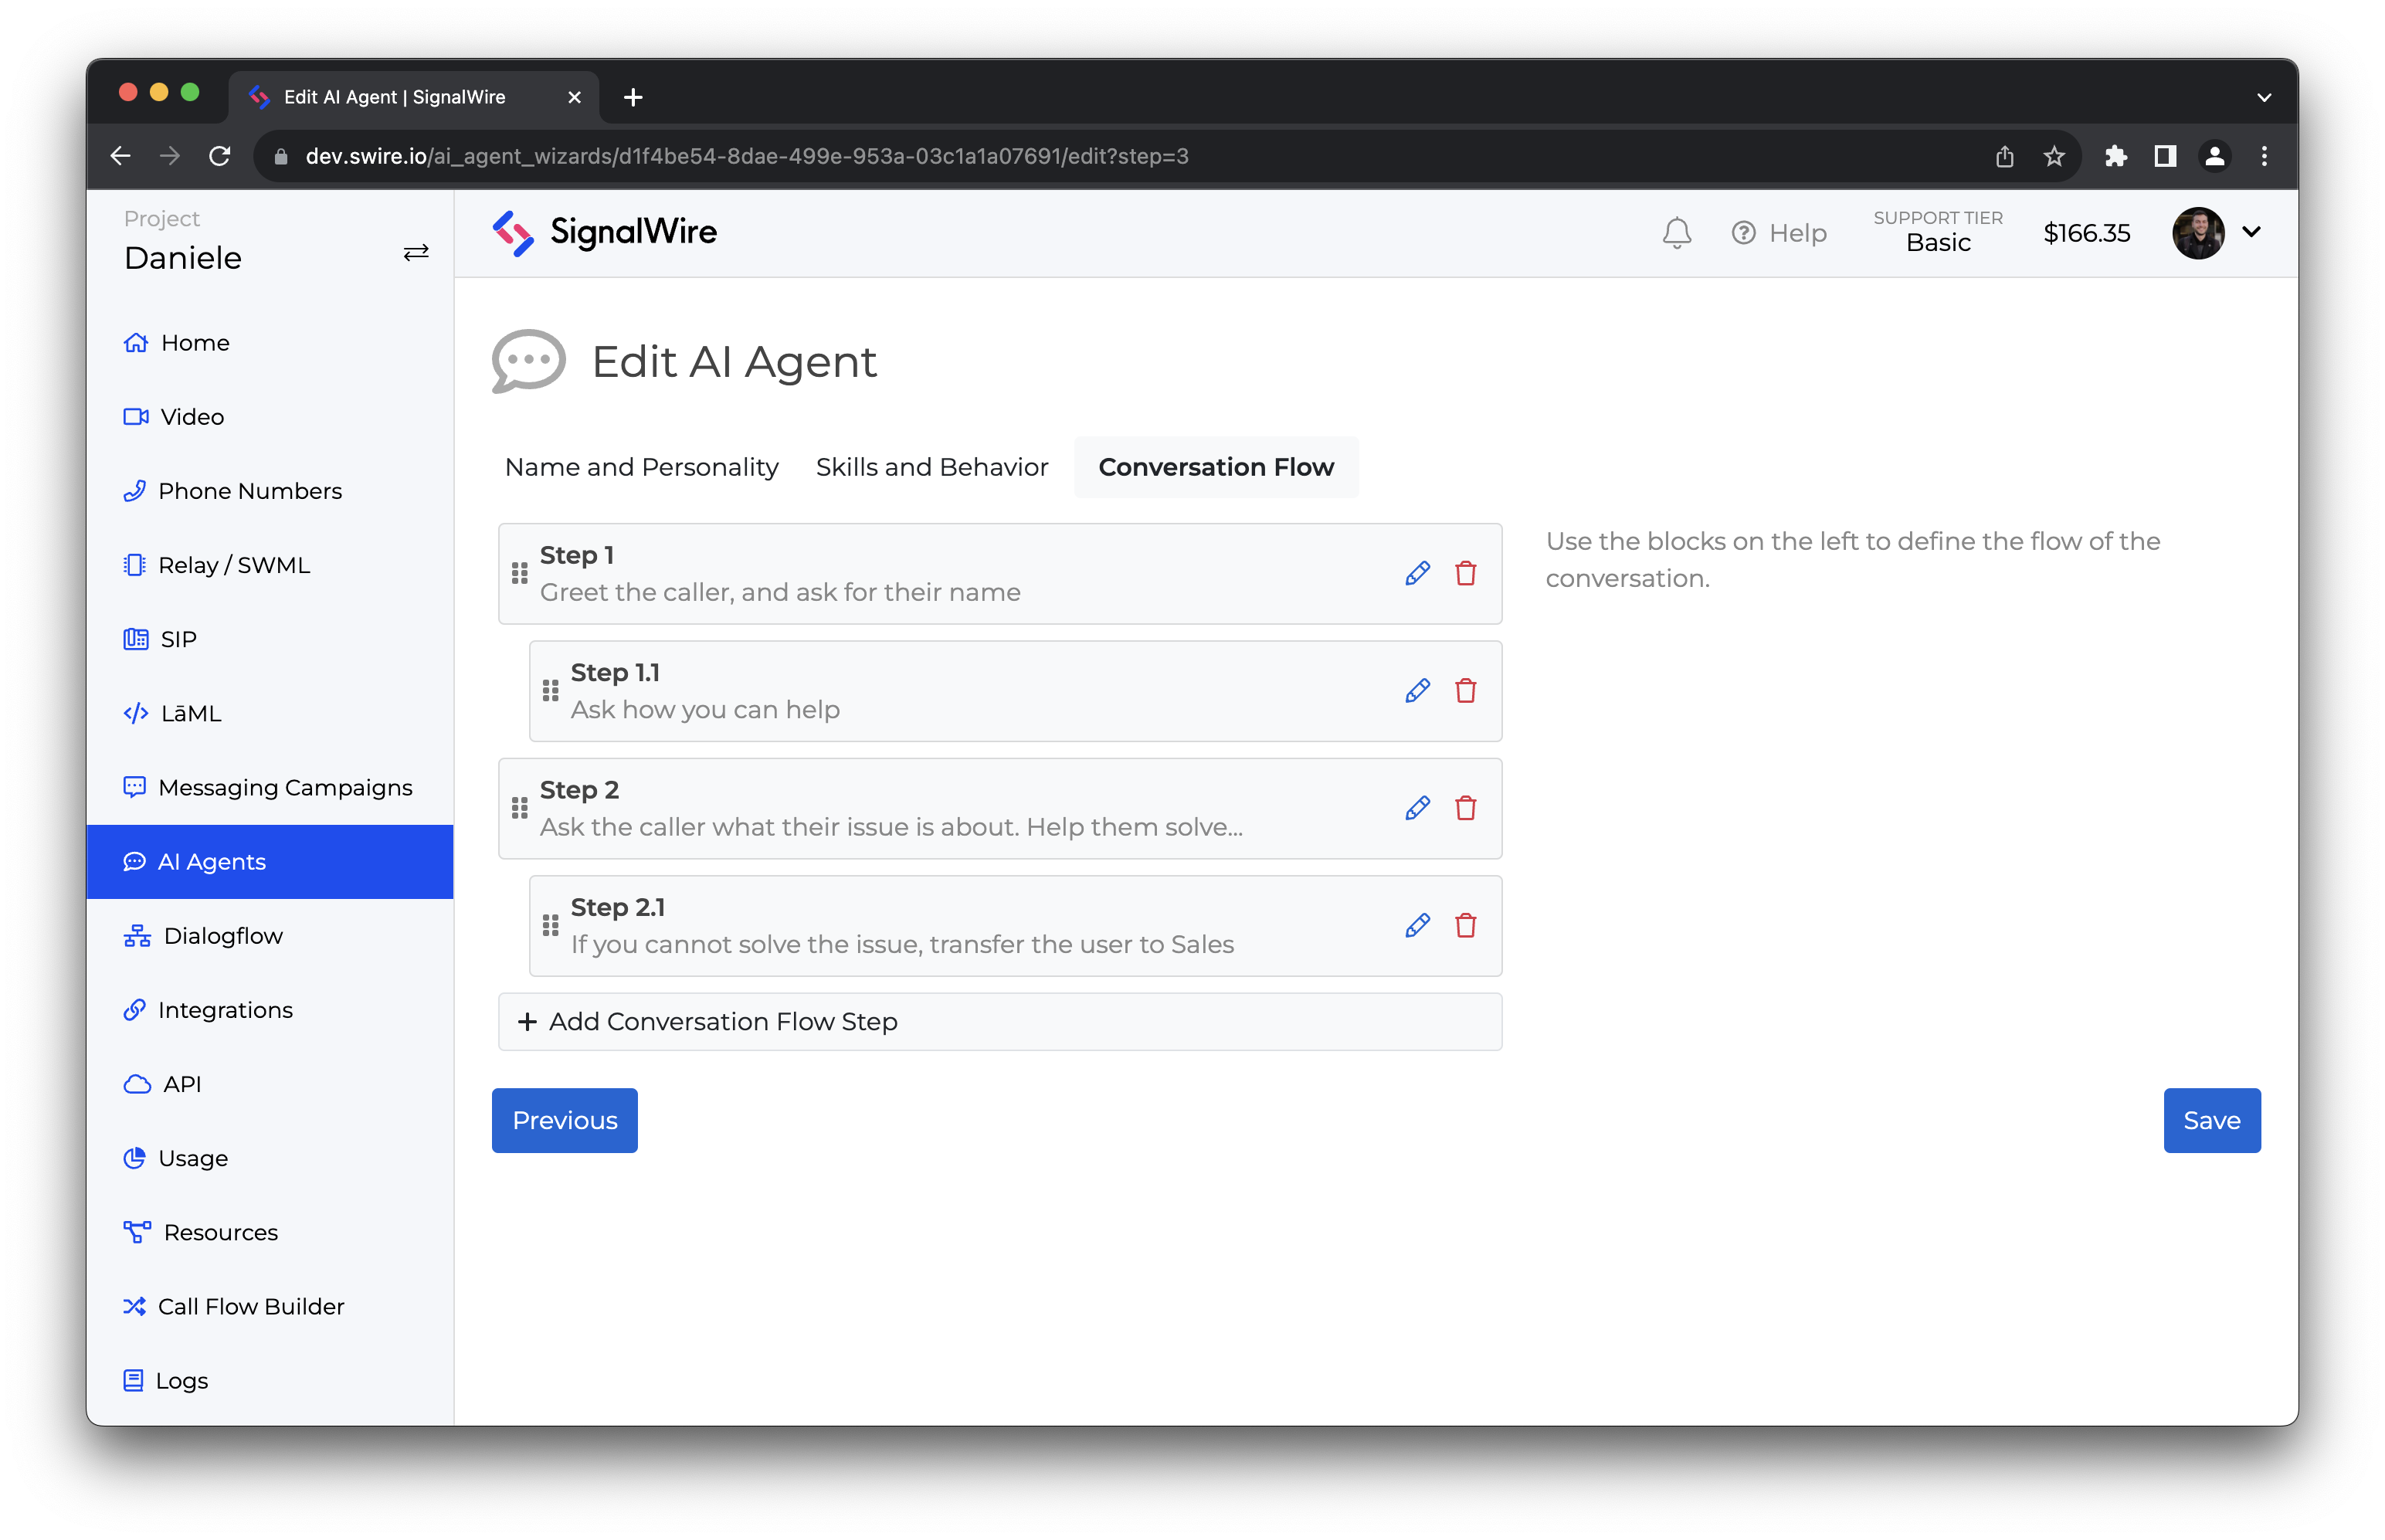This screenshot has height=1540, width=2385.
Task: Edit Step 2.1 with its pencil icon
Action: point(1417,925)
